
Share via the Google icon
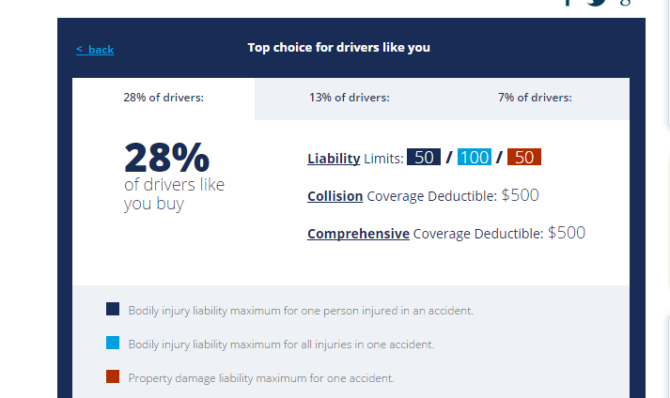(625, 2)
